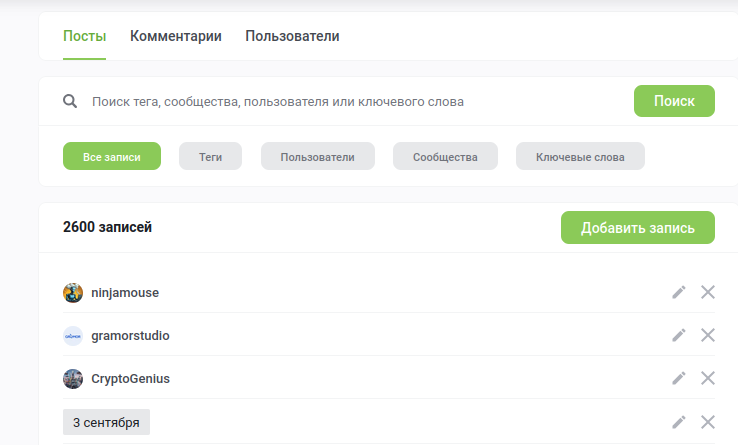Open the Пользователи tab at top
738x445 pixels.
pyautogui.click(x=292, y=36)
